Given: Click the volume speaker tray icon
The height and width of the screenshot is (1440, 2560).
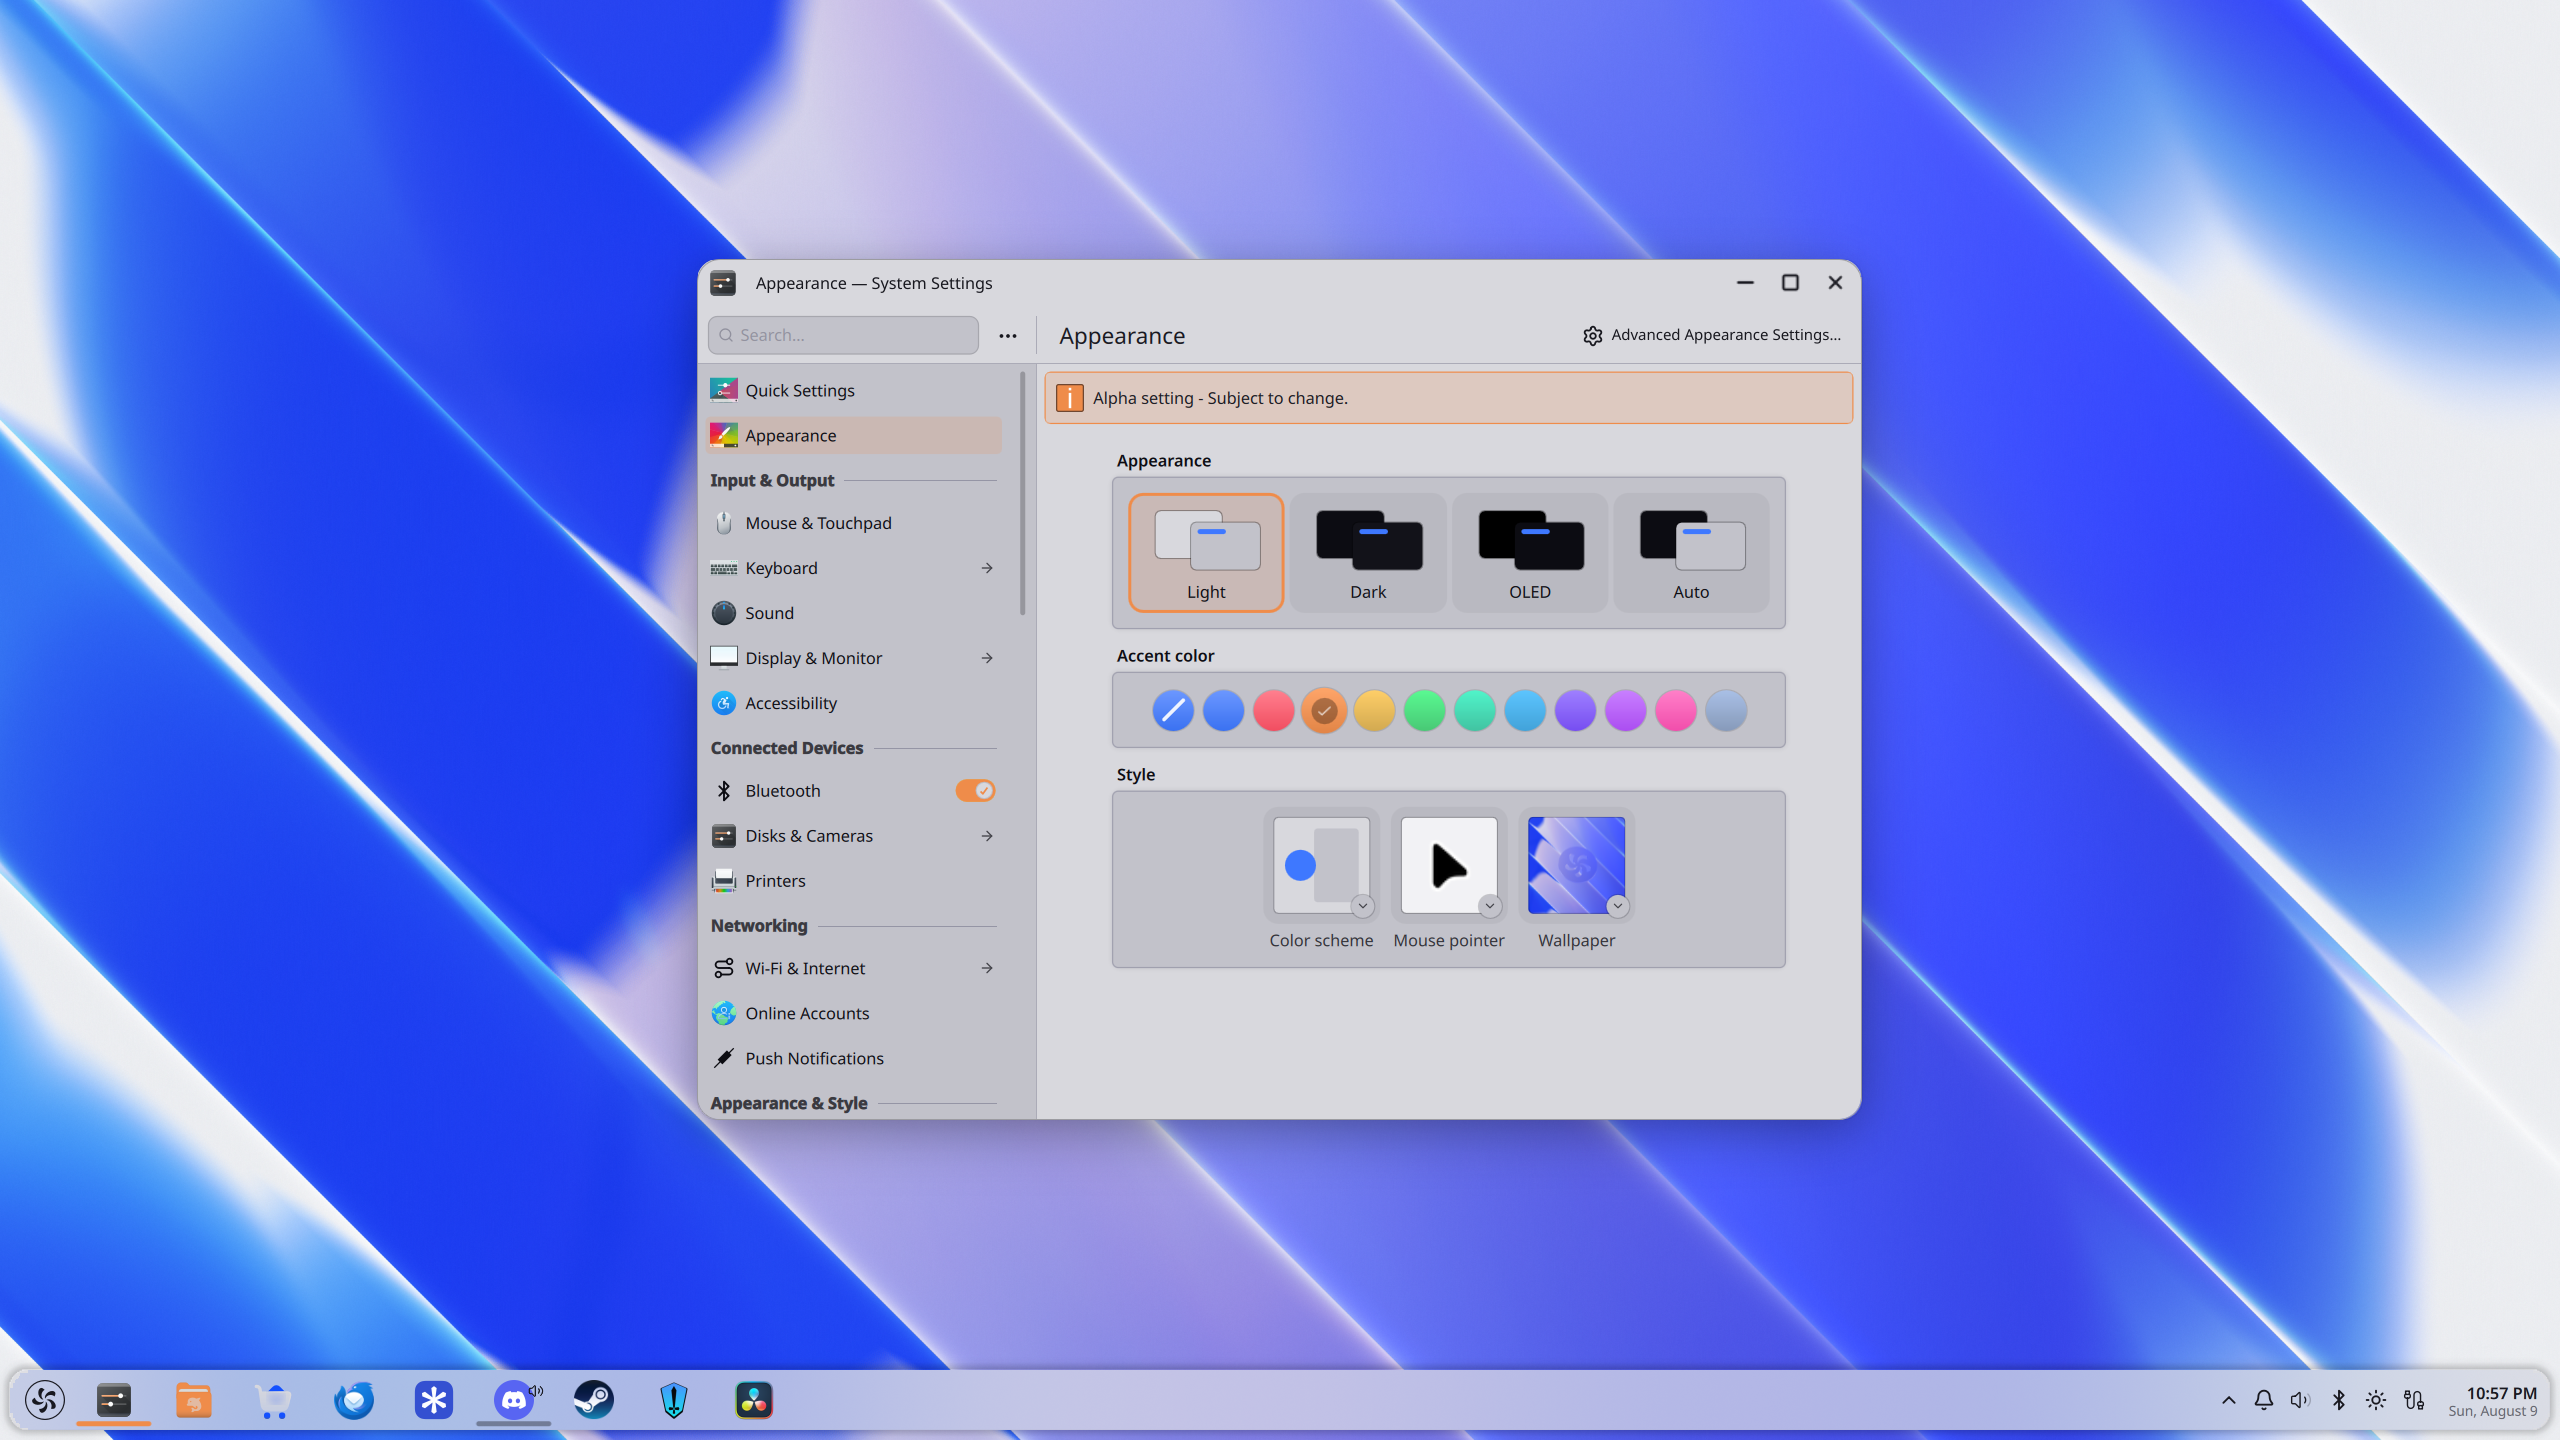Looking at the screenshot, I should tap(2300, 1400).
